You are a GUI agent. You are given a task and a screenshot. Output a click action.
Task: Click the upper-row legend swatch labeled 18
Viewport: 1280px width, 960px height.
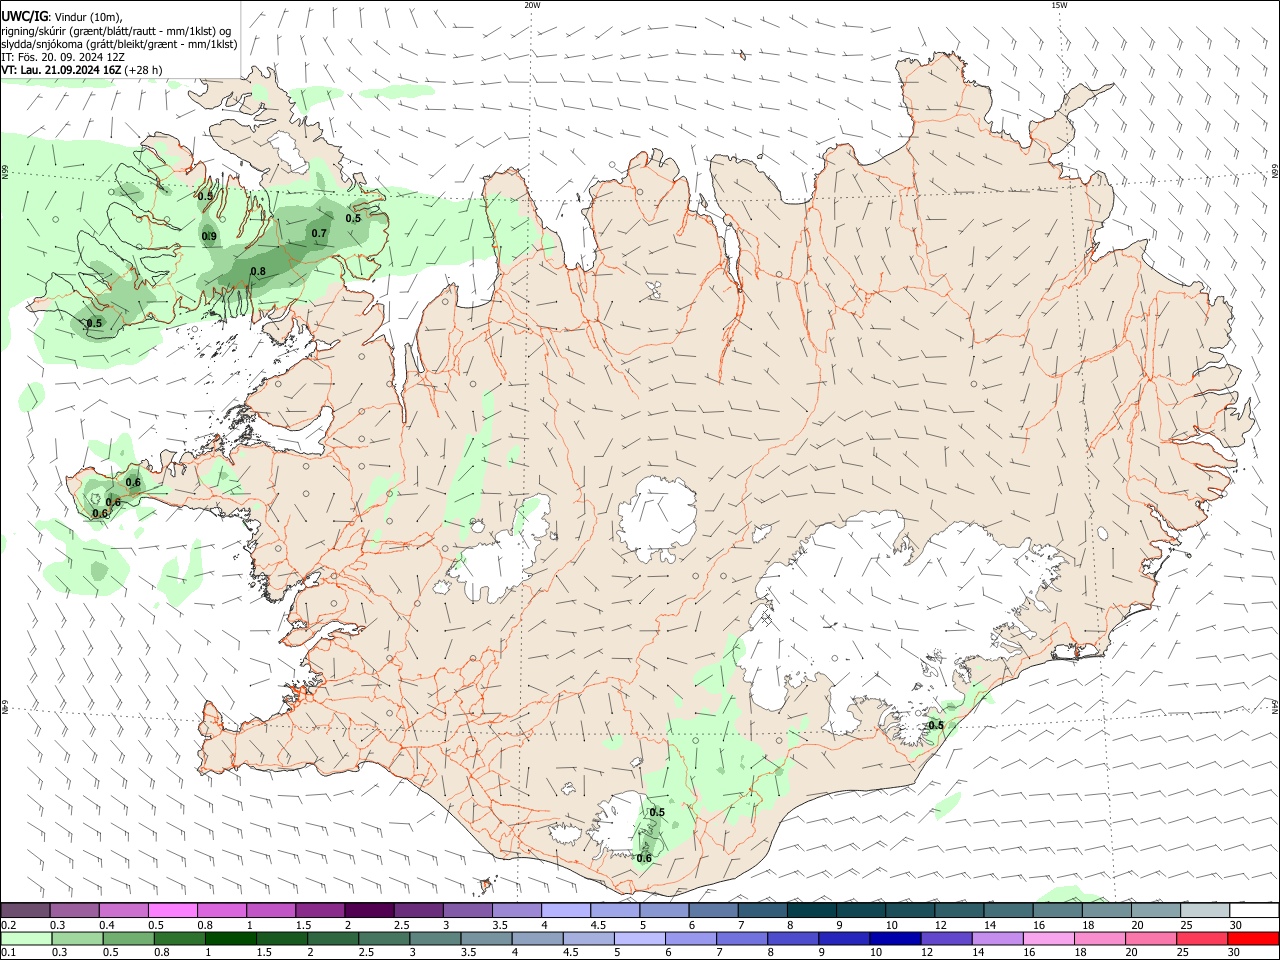[1106, 911]
